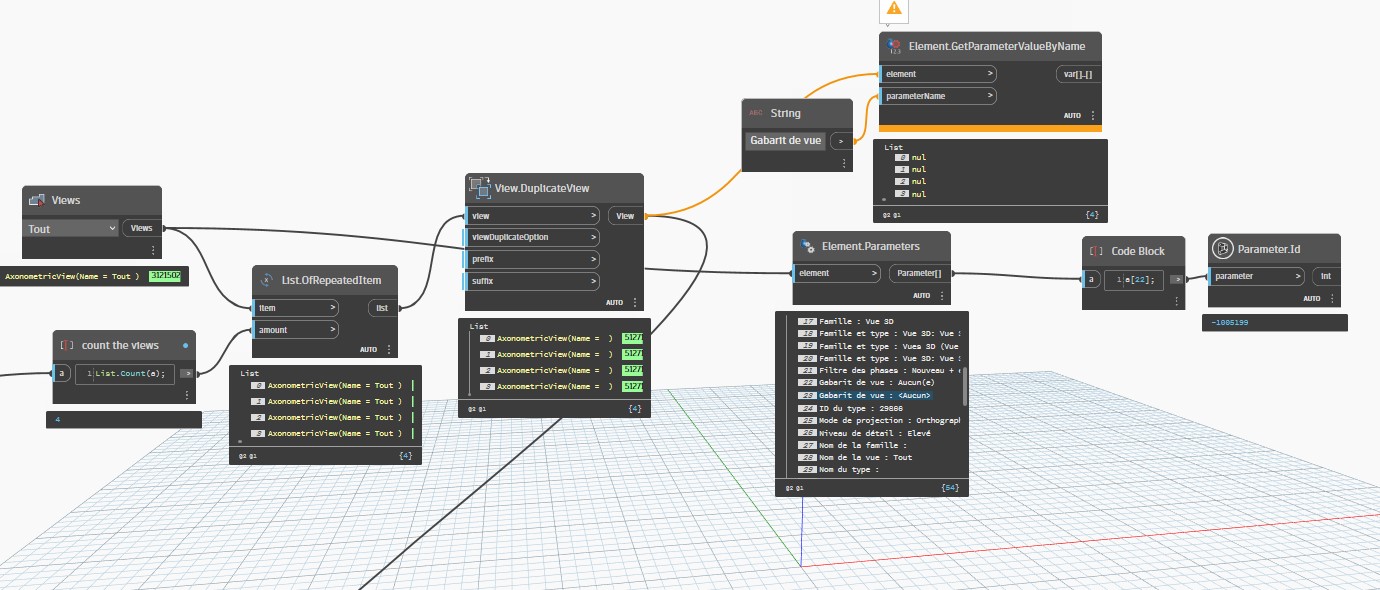Click the element input port on Element.Parameters
Image resolution: width=1380 pixels, height=590 pixels.
click(836, 273)
